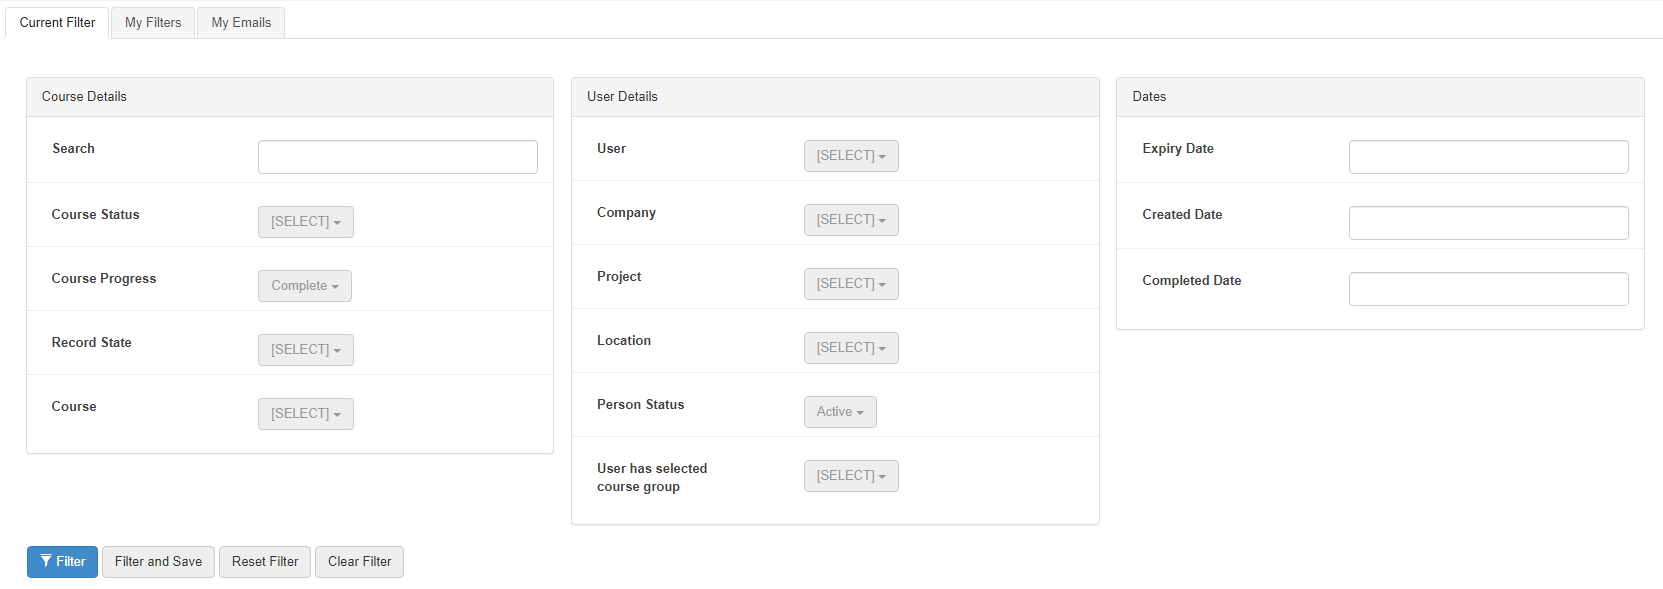Screen dimensions: 1663x589
Task: Expand the User dropdown
Action: pyautogui.click(x=850, y=156)
